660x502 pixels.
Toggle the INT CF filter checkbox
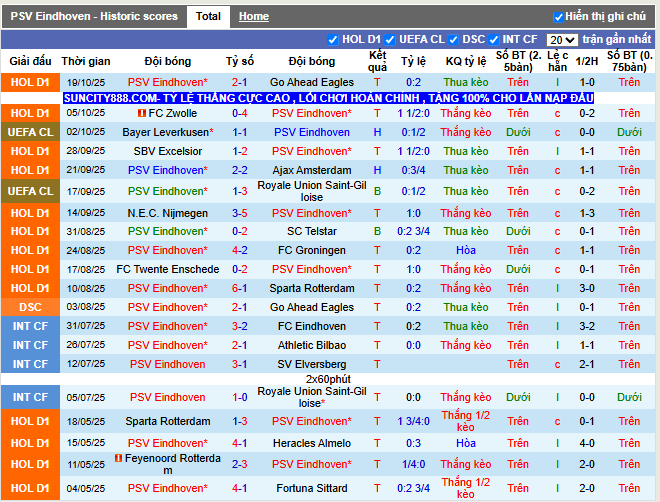pyautogui.click(x=493, y=40)
